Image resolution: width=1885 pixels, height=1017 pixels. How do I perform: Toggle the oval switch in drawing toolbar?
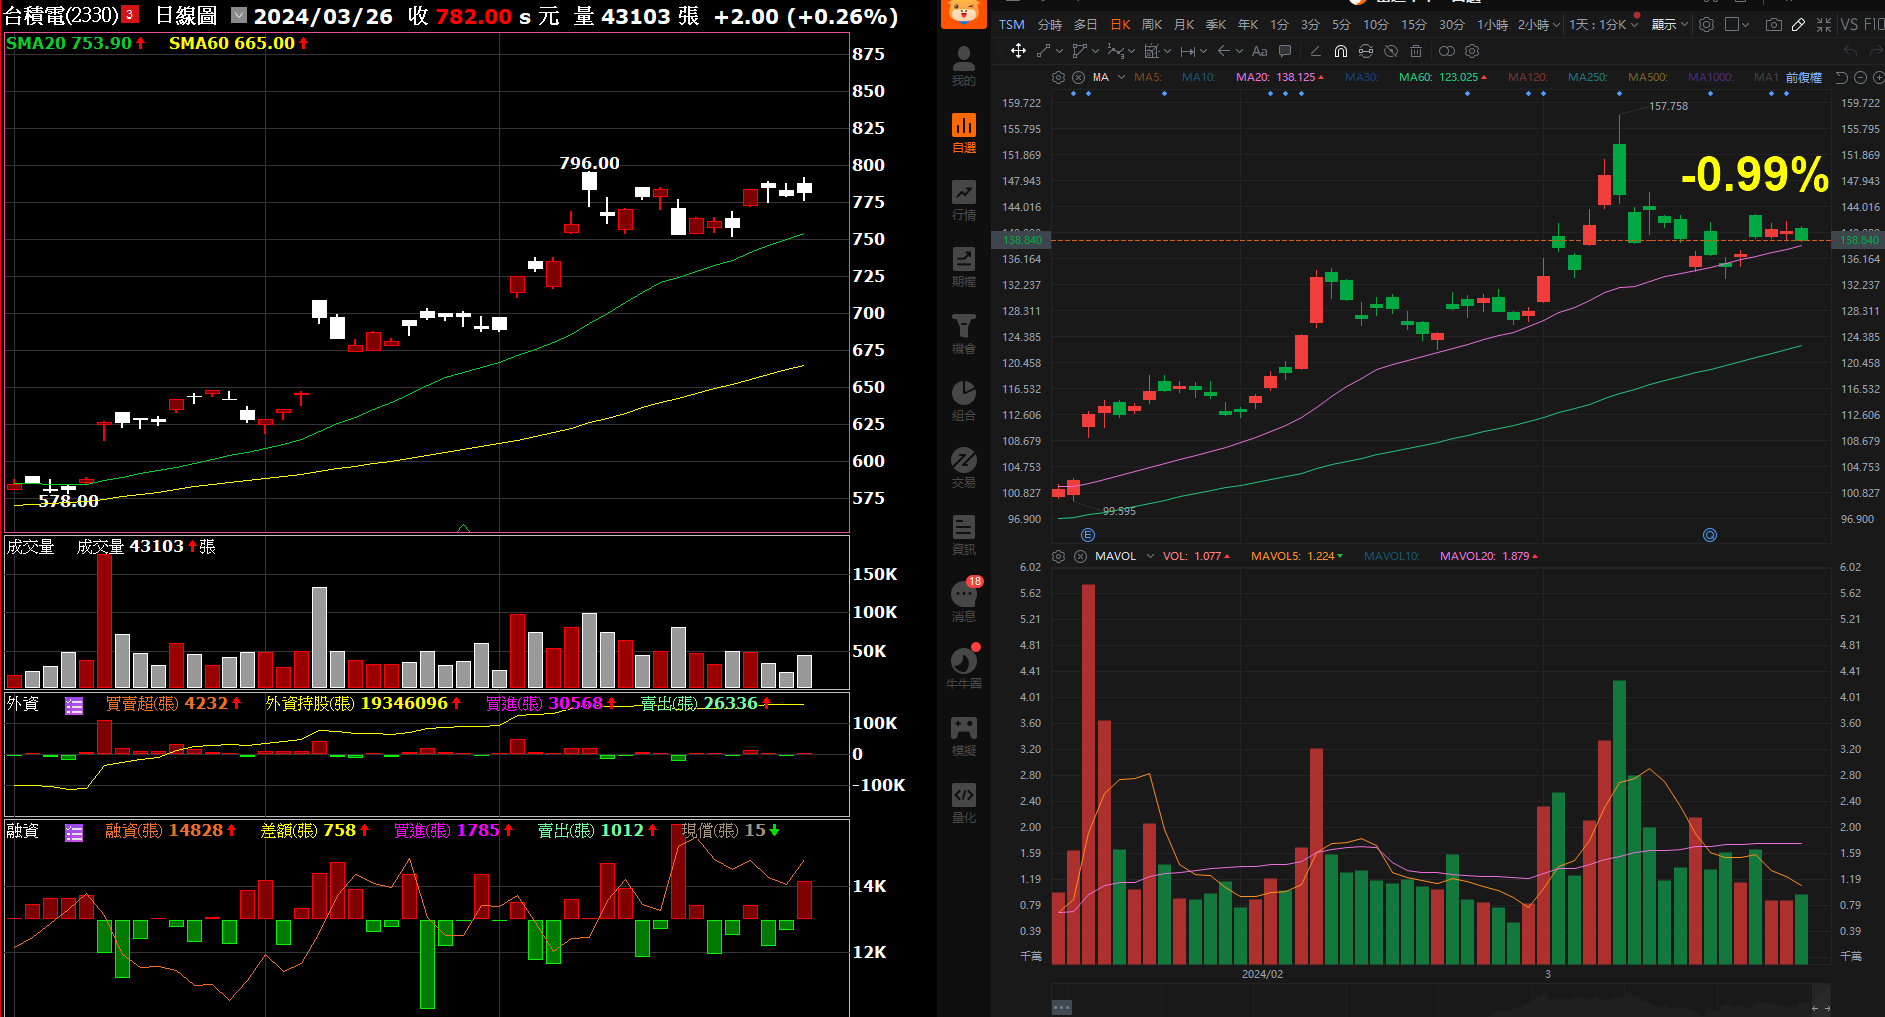coord(1447,51)
